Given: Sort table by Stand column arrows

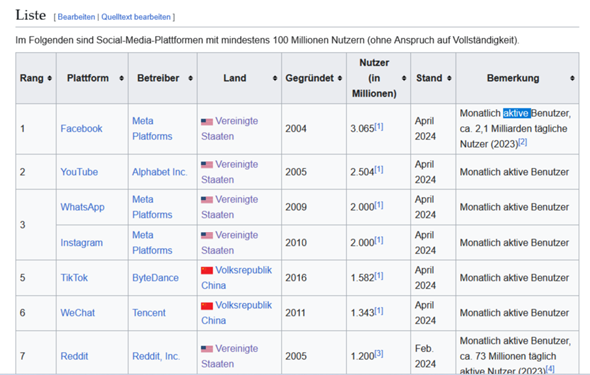Looking at the screenshot, I should tap(449, 78).
